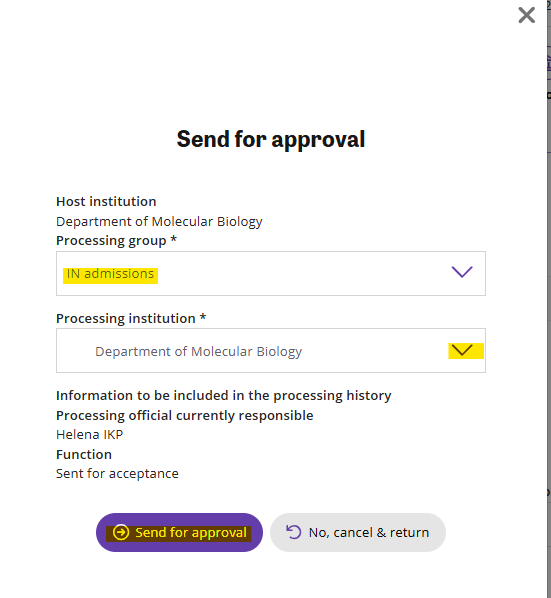Close the Send for approval dialog
This screenshot has height=598, width=551.
(x=527, y=15)
